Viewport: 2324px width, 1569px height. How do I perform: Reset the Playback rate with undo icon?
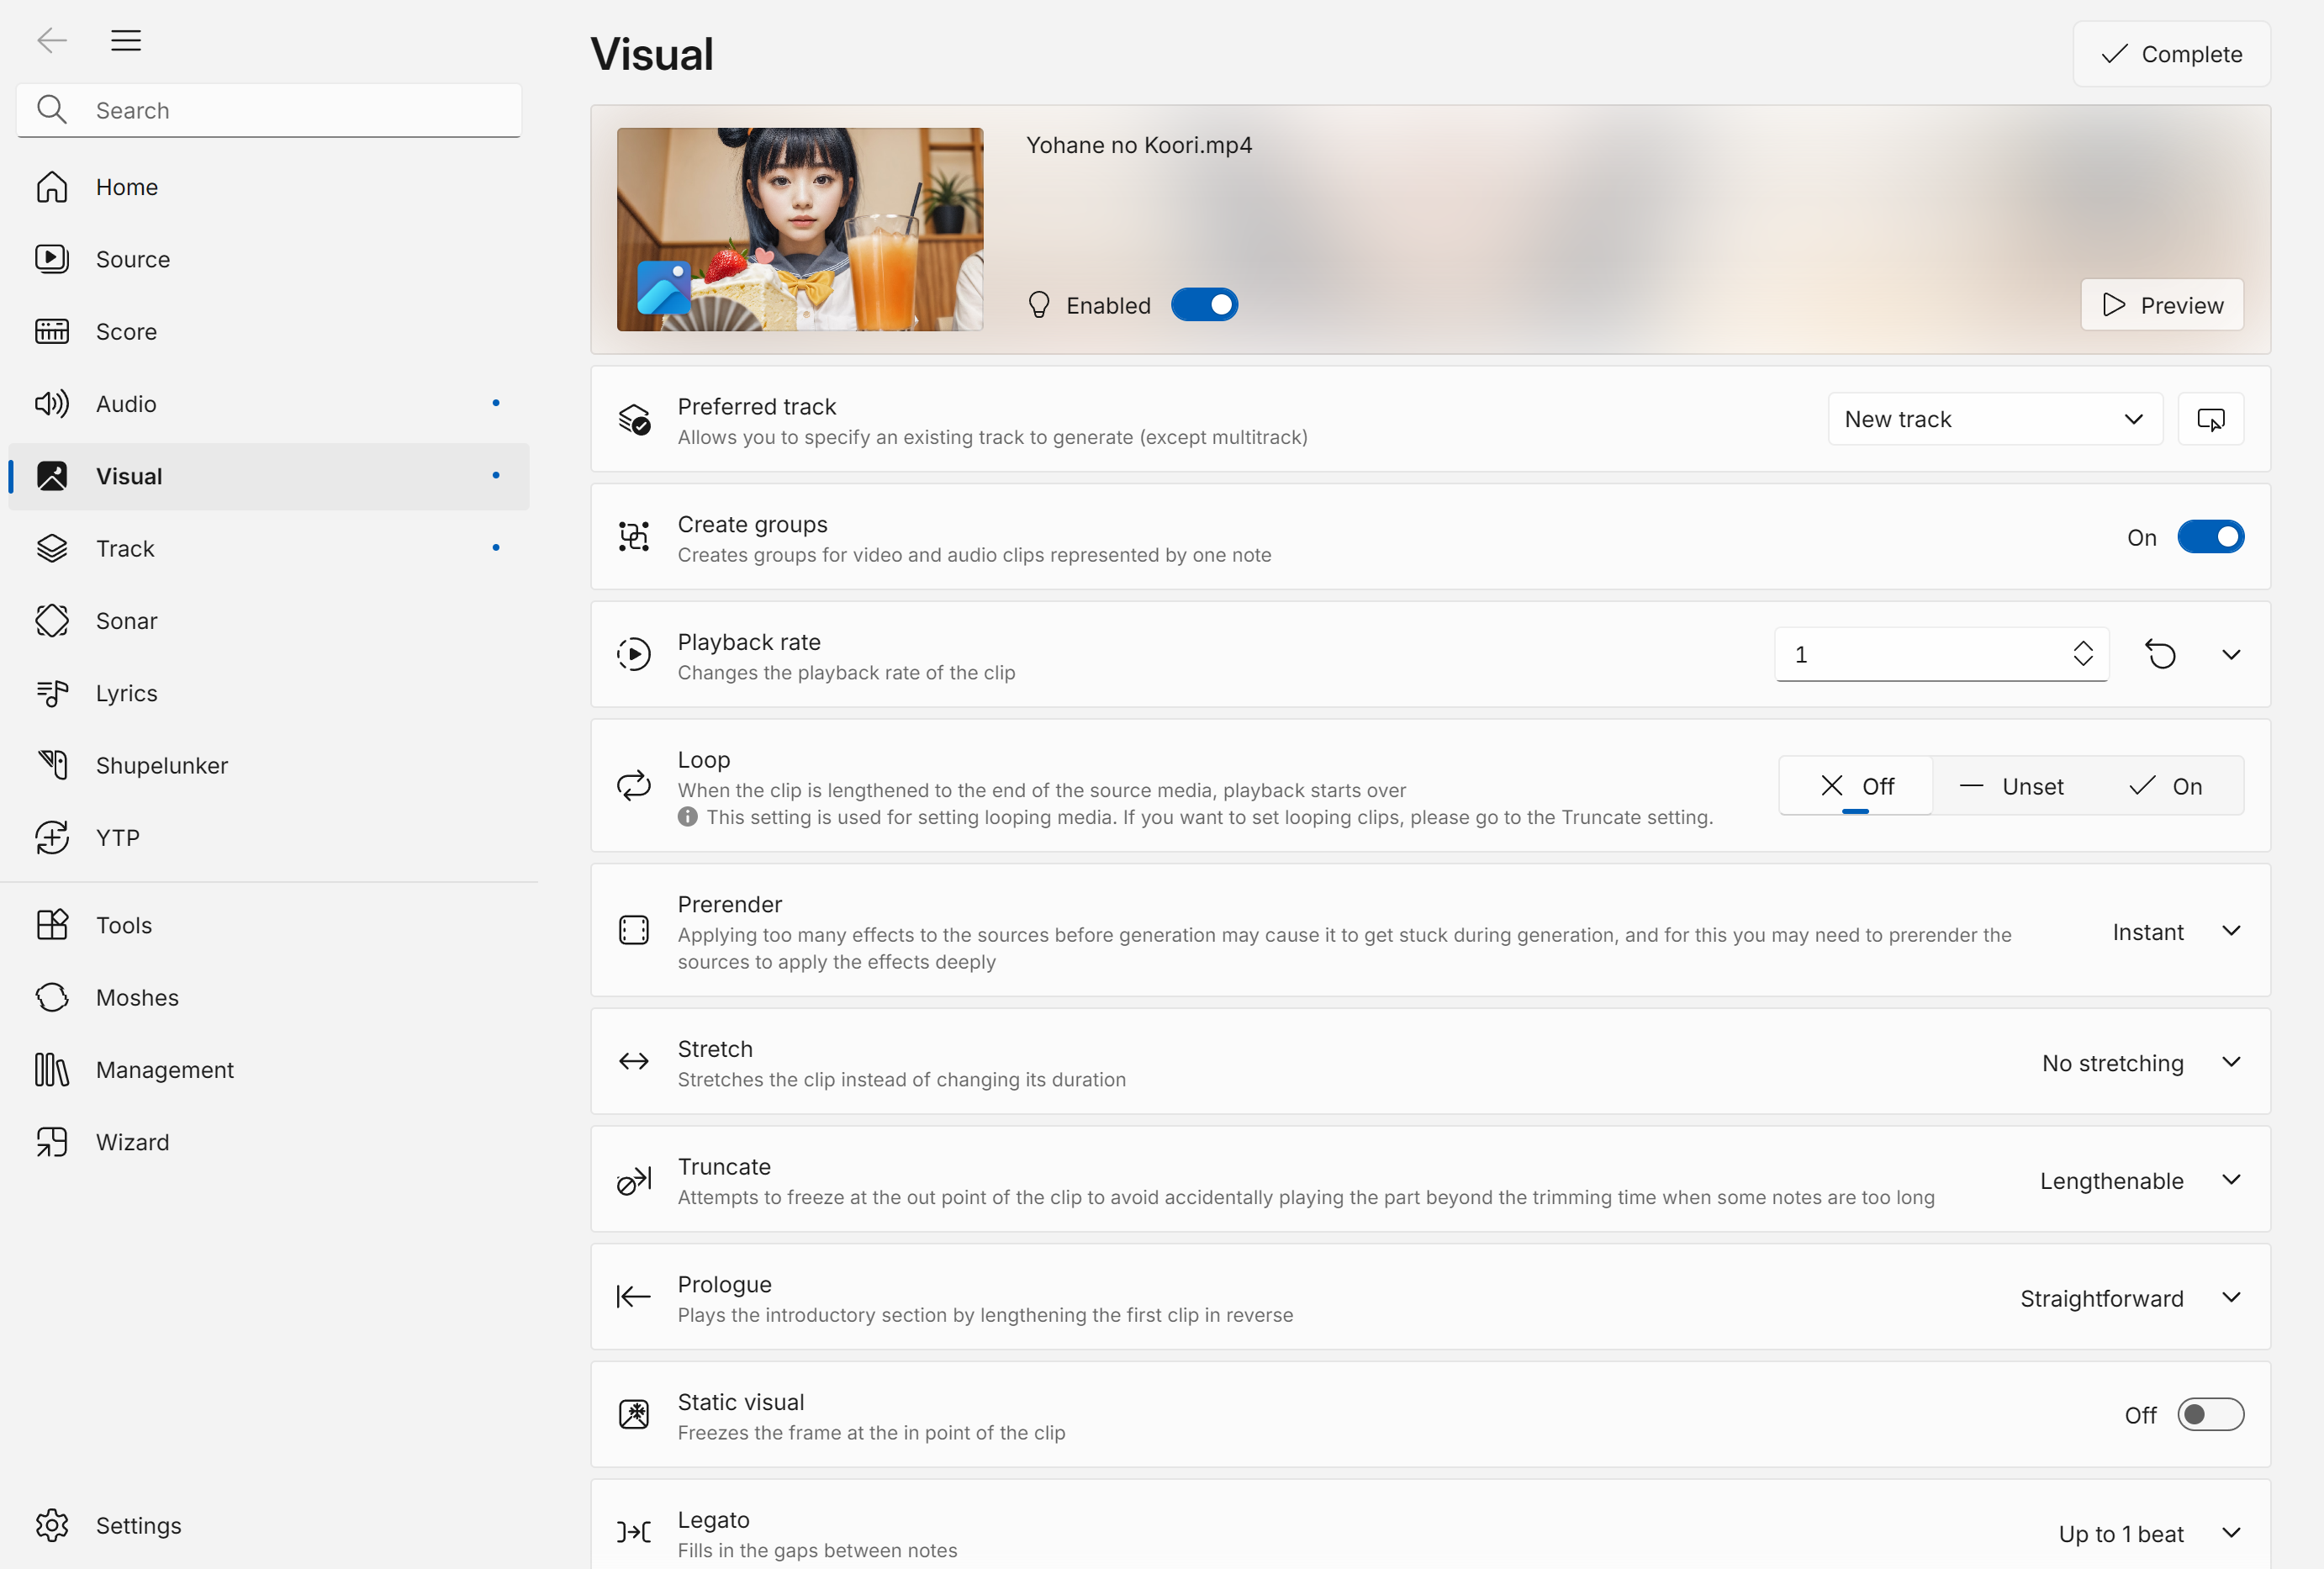[x=2161, y=654]
